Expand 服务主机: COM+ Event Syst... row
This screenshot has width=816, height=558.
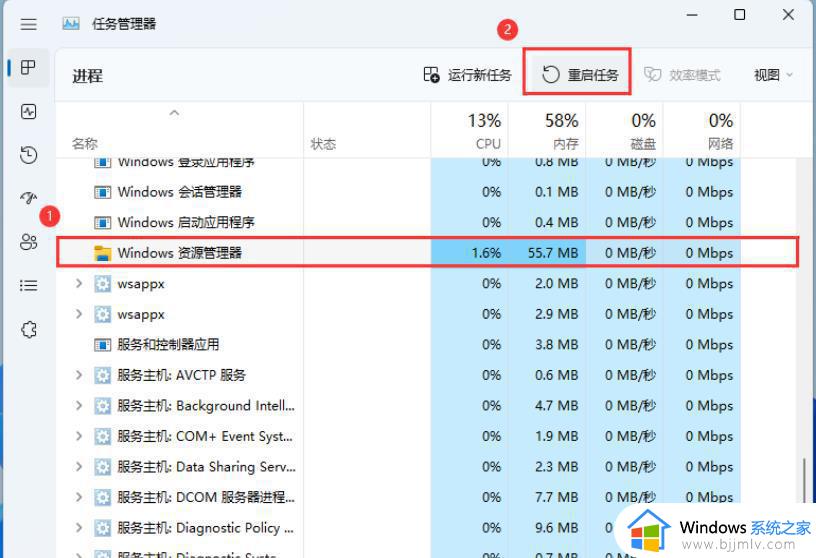[x=79, y=436]
